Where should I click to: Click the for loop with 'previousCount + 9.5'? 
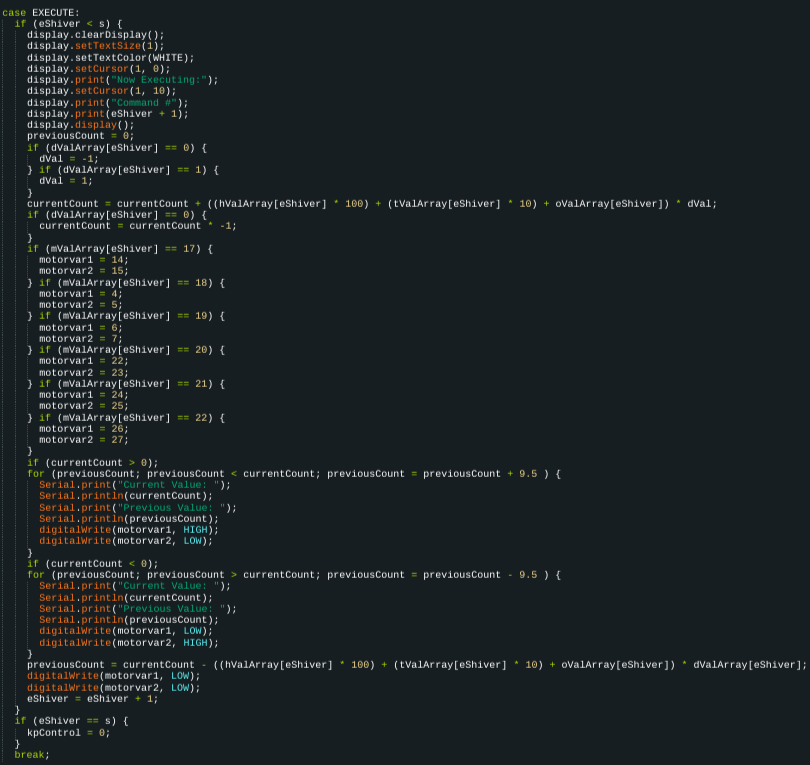coord(294,474)
